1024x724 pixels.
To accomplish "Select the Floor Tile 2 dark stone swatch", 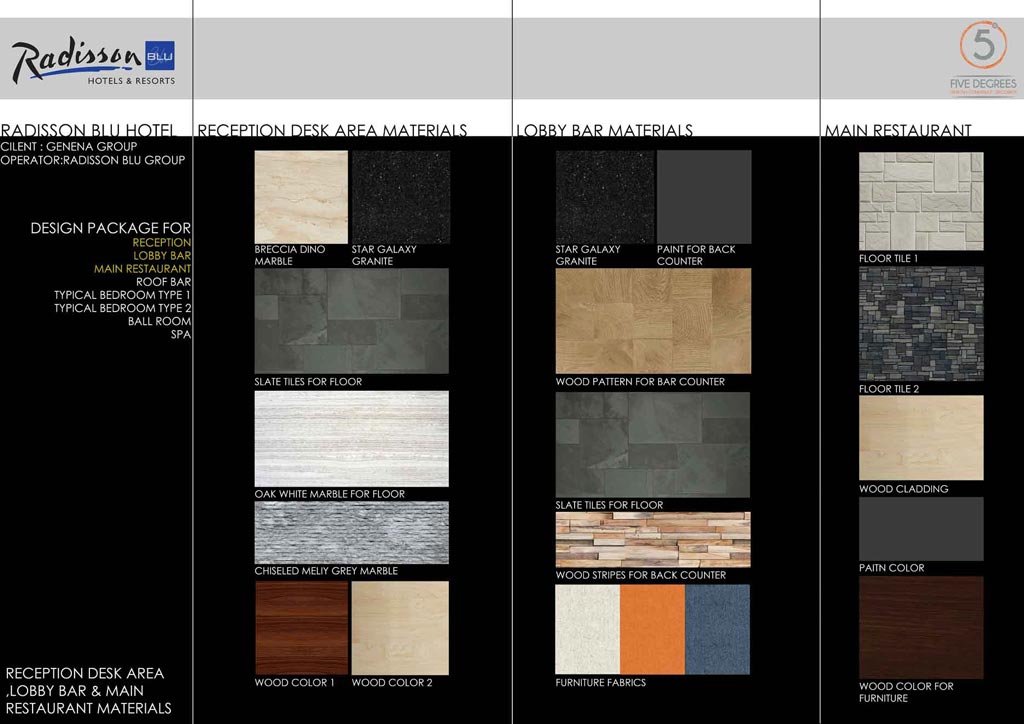I will coord(921,324).
